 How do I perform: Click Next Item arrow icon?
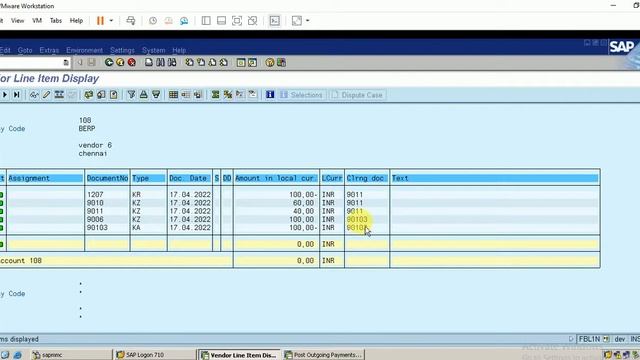pyautogui.click(x=5, y=95)
